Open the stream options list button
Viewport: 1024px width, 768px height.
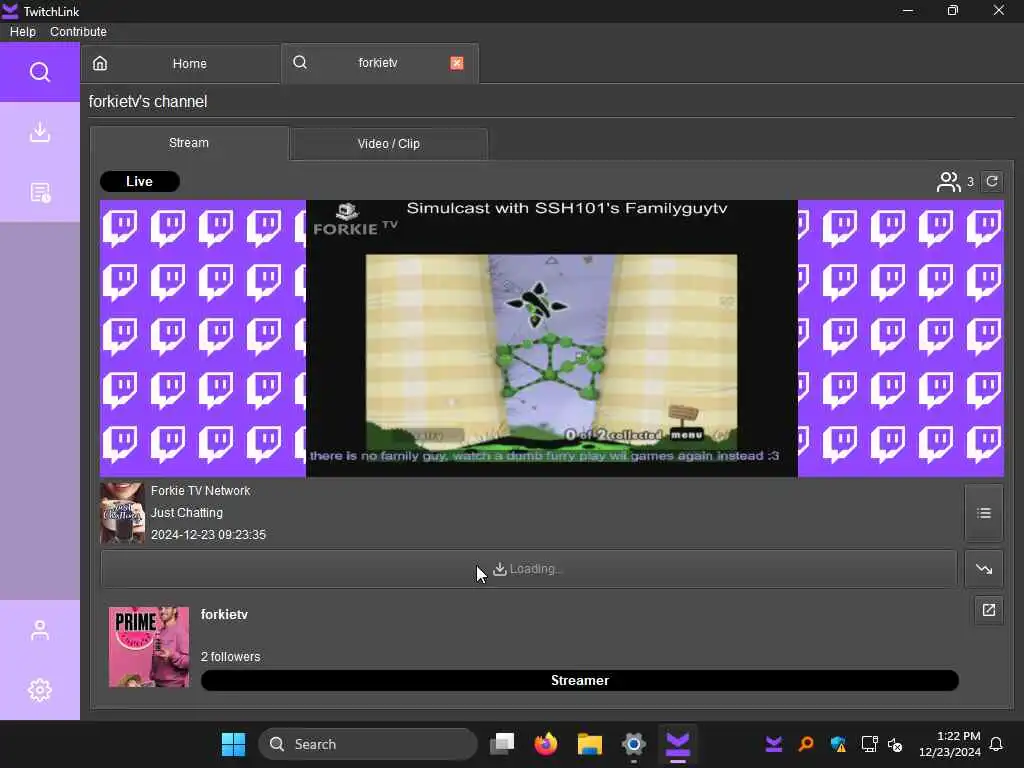tap(984, 513)
